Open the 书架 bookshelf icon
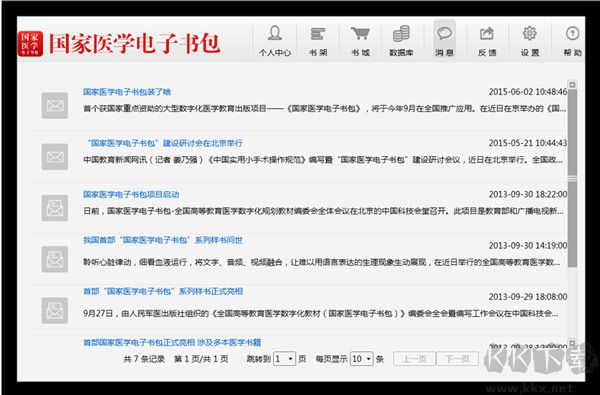 point(318,41)
